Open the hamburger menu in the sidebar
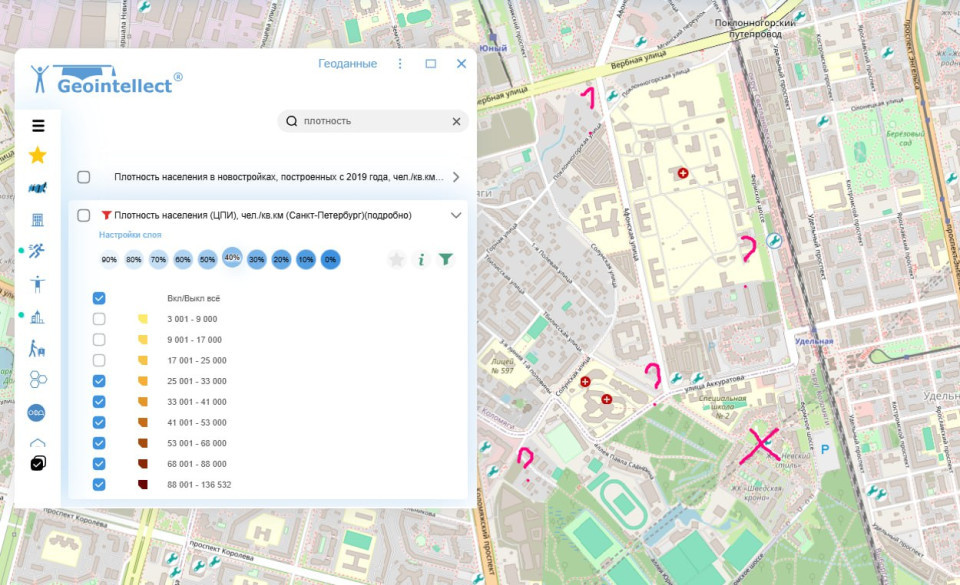 (x=38, y=126)
